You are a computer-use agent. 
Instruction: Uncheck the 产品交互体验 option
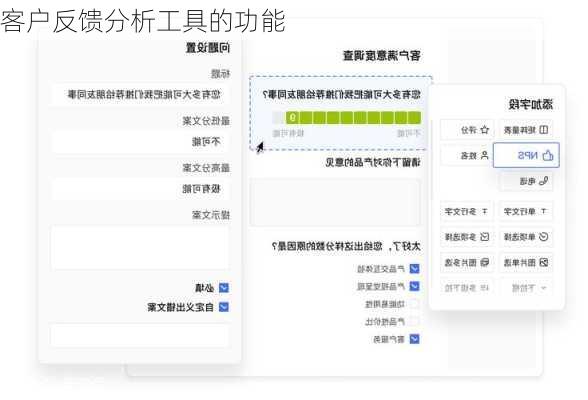click(414, 269)
